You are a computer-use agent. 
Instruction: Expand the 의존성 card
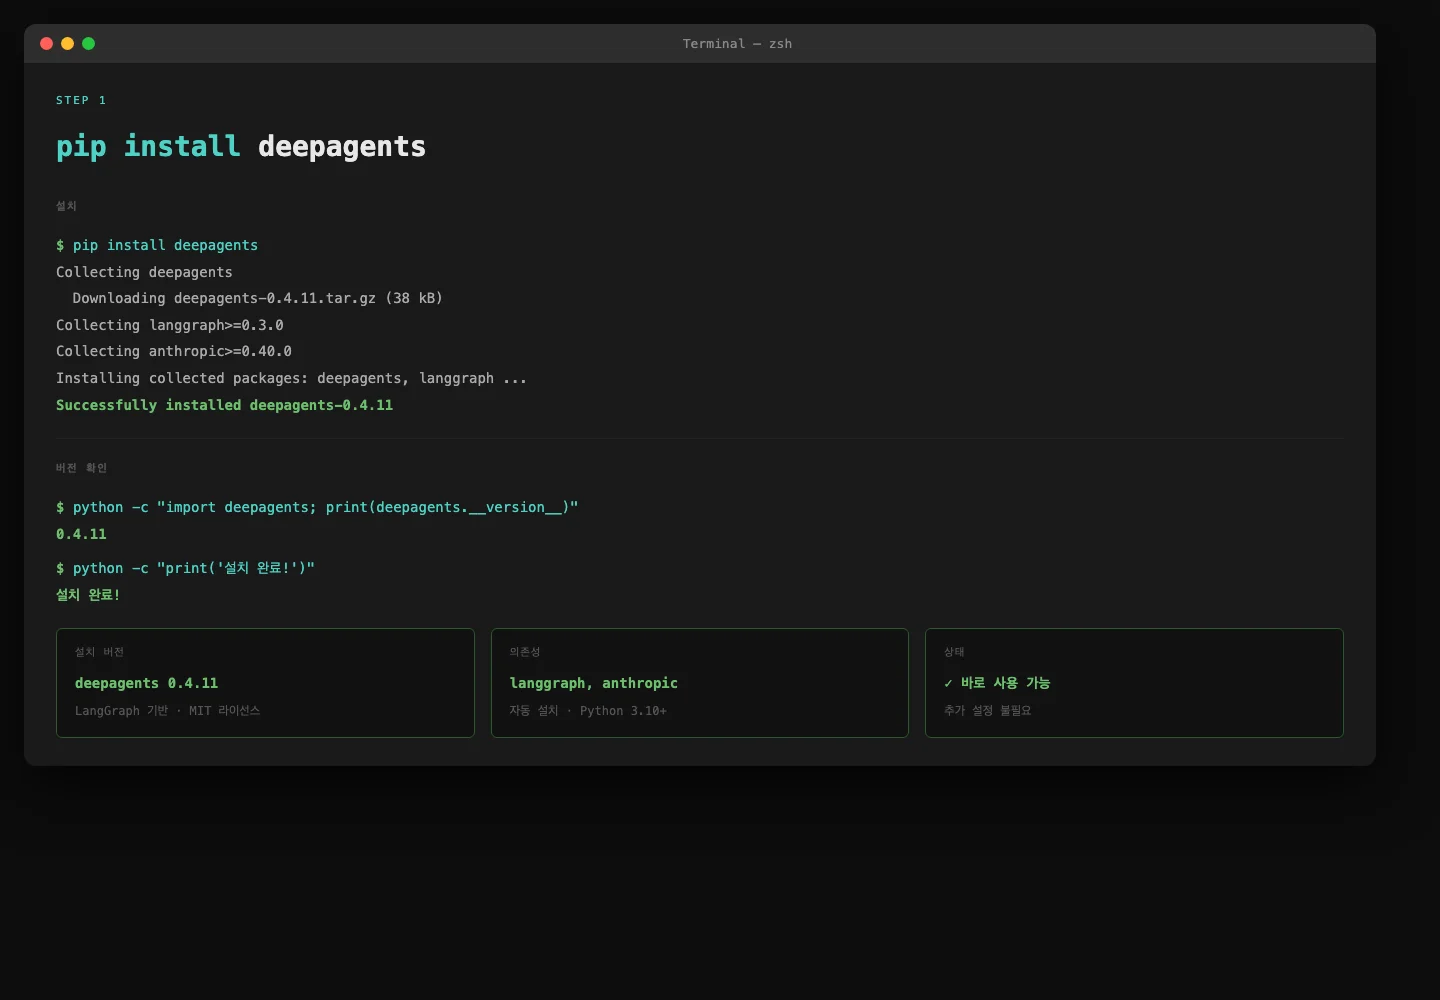click(x=699, y=683)
